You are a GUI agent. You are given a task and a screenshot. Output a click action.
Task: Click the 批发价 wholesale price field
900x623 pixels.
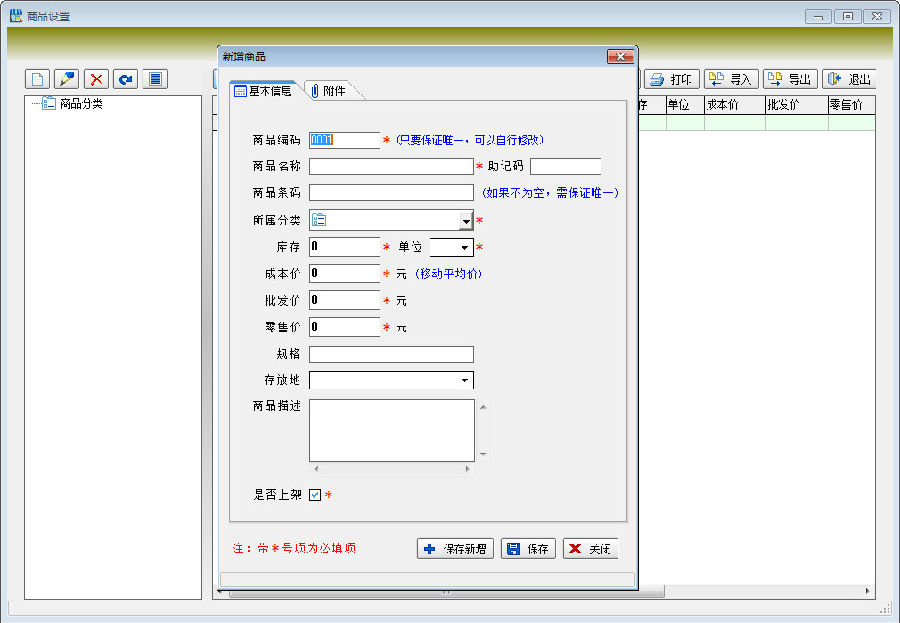(x=344, y=300)
